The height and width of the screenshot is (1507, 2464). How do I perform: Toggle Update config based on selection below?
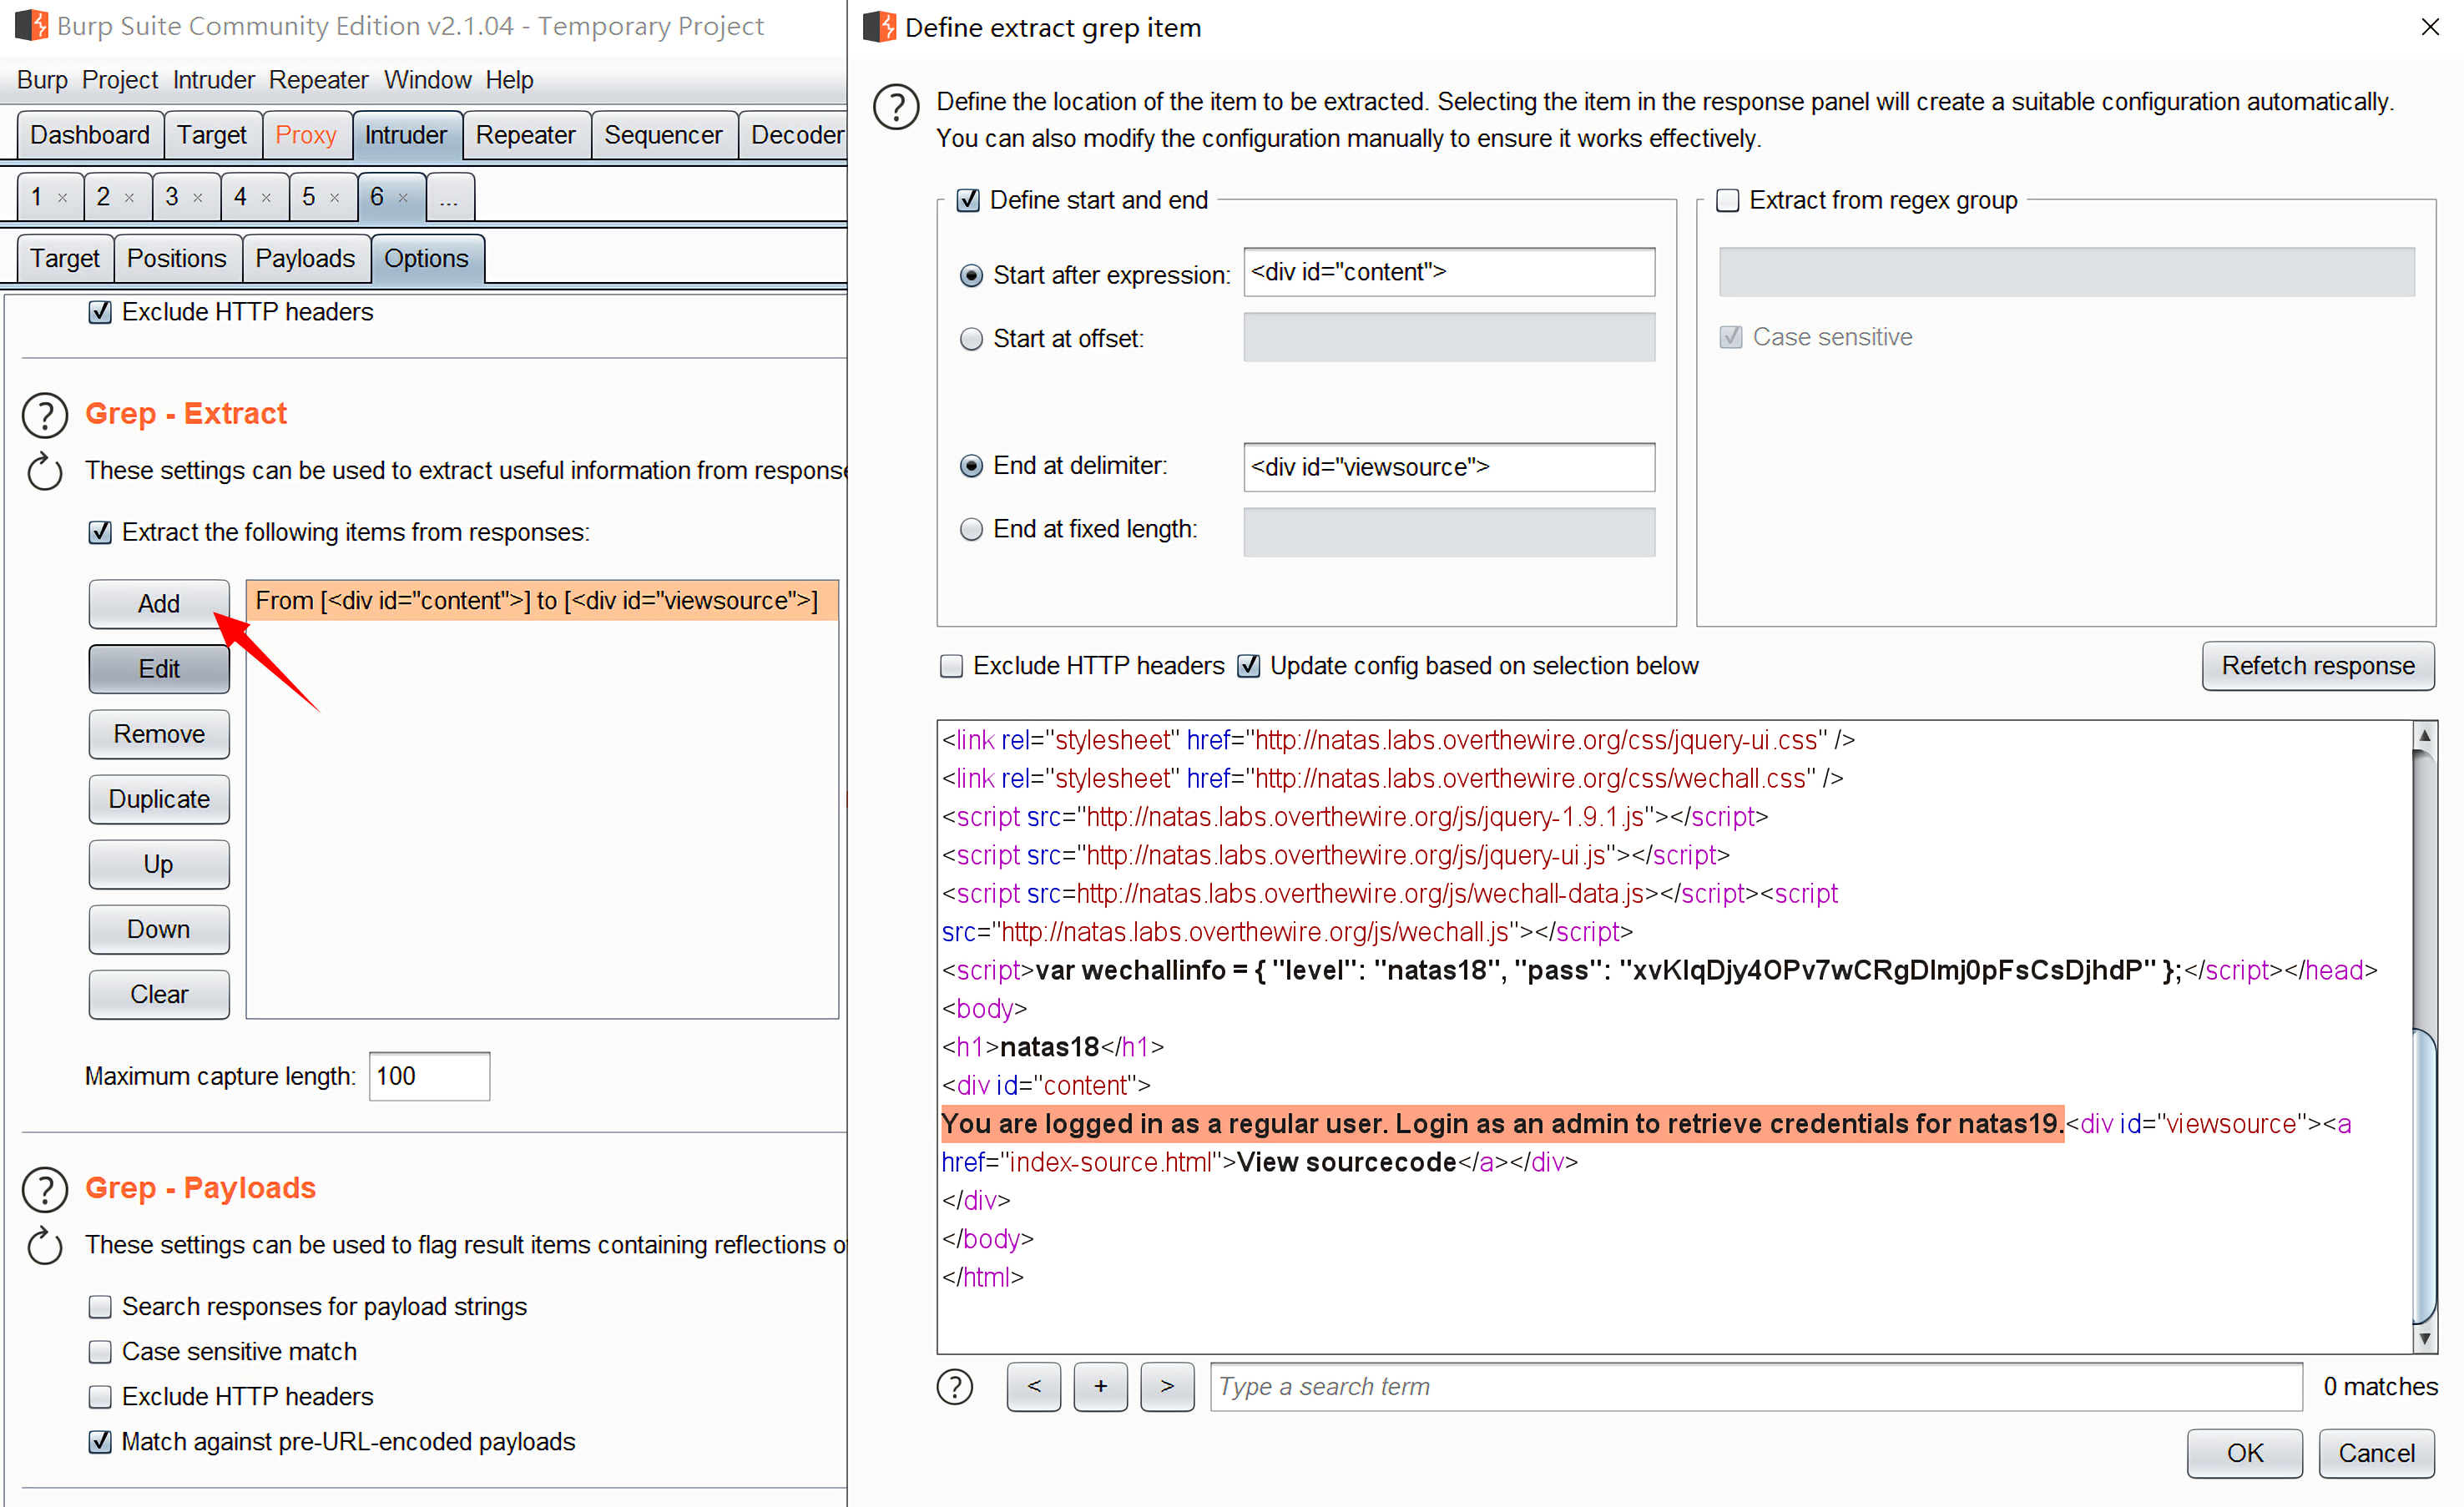coord(1249,666)
